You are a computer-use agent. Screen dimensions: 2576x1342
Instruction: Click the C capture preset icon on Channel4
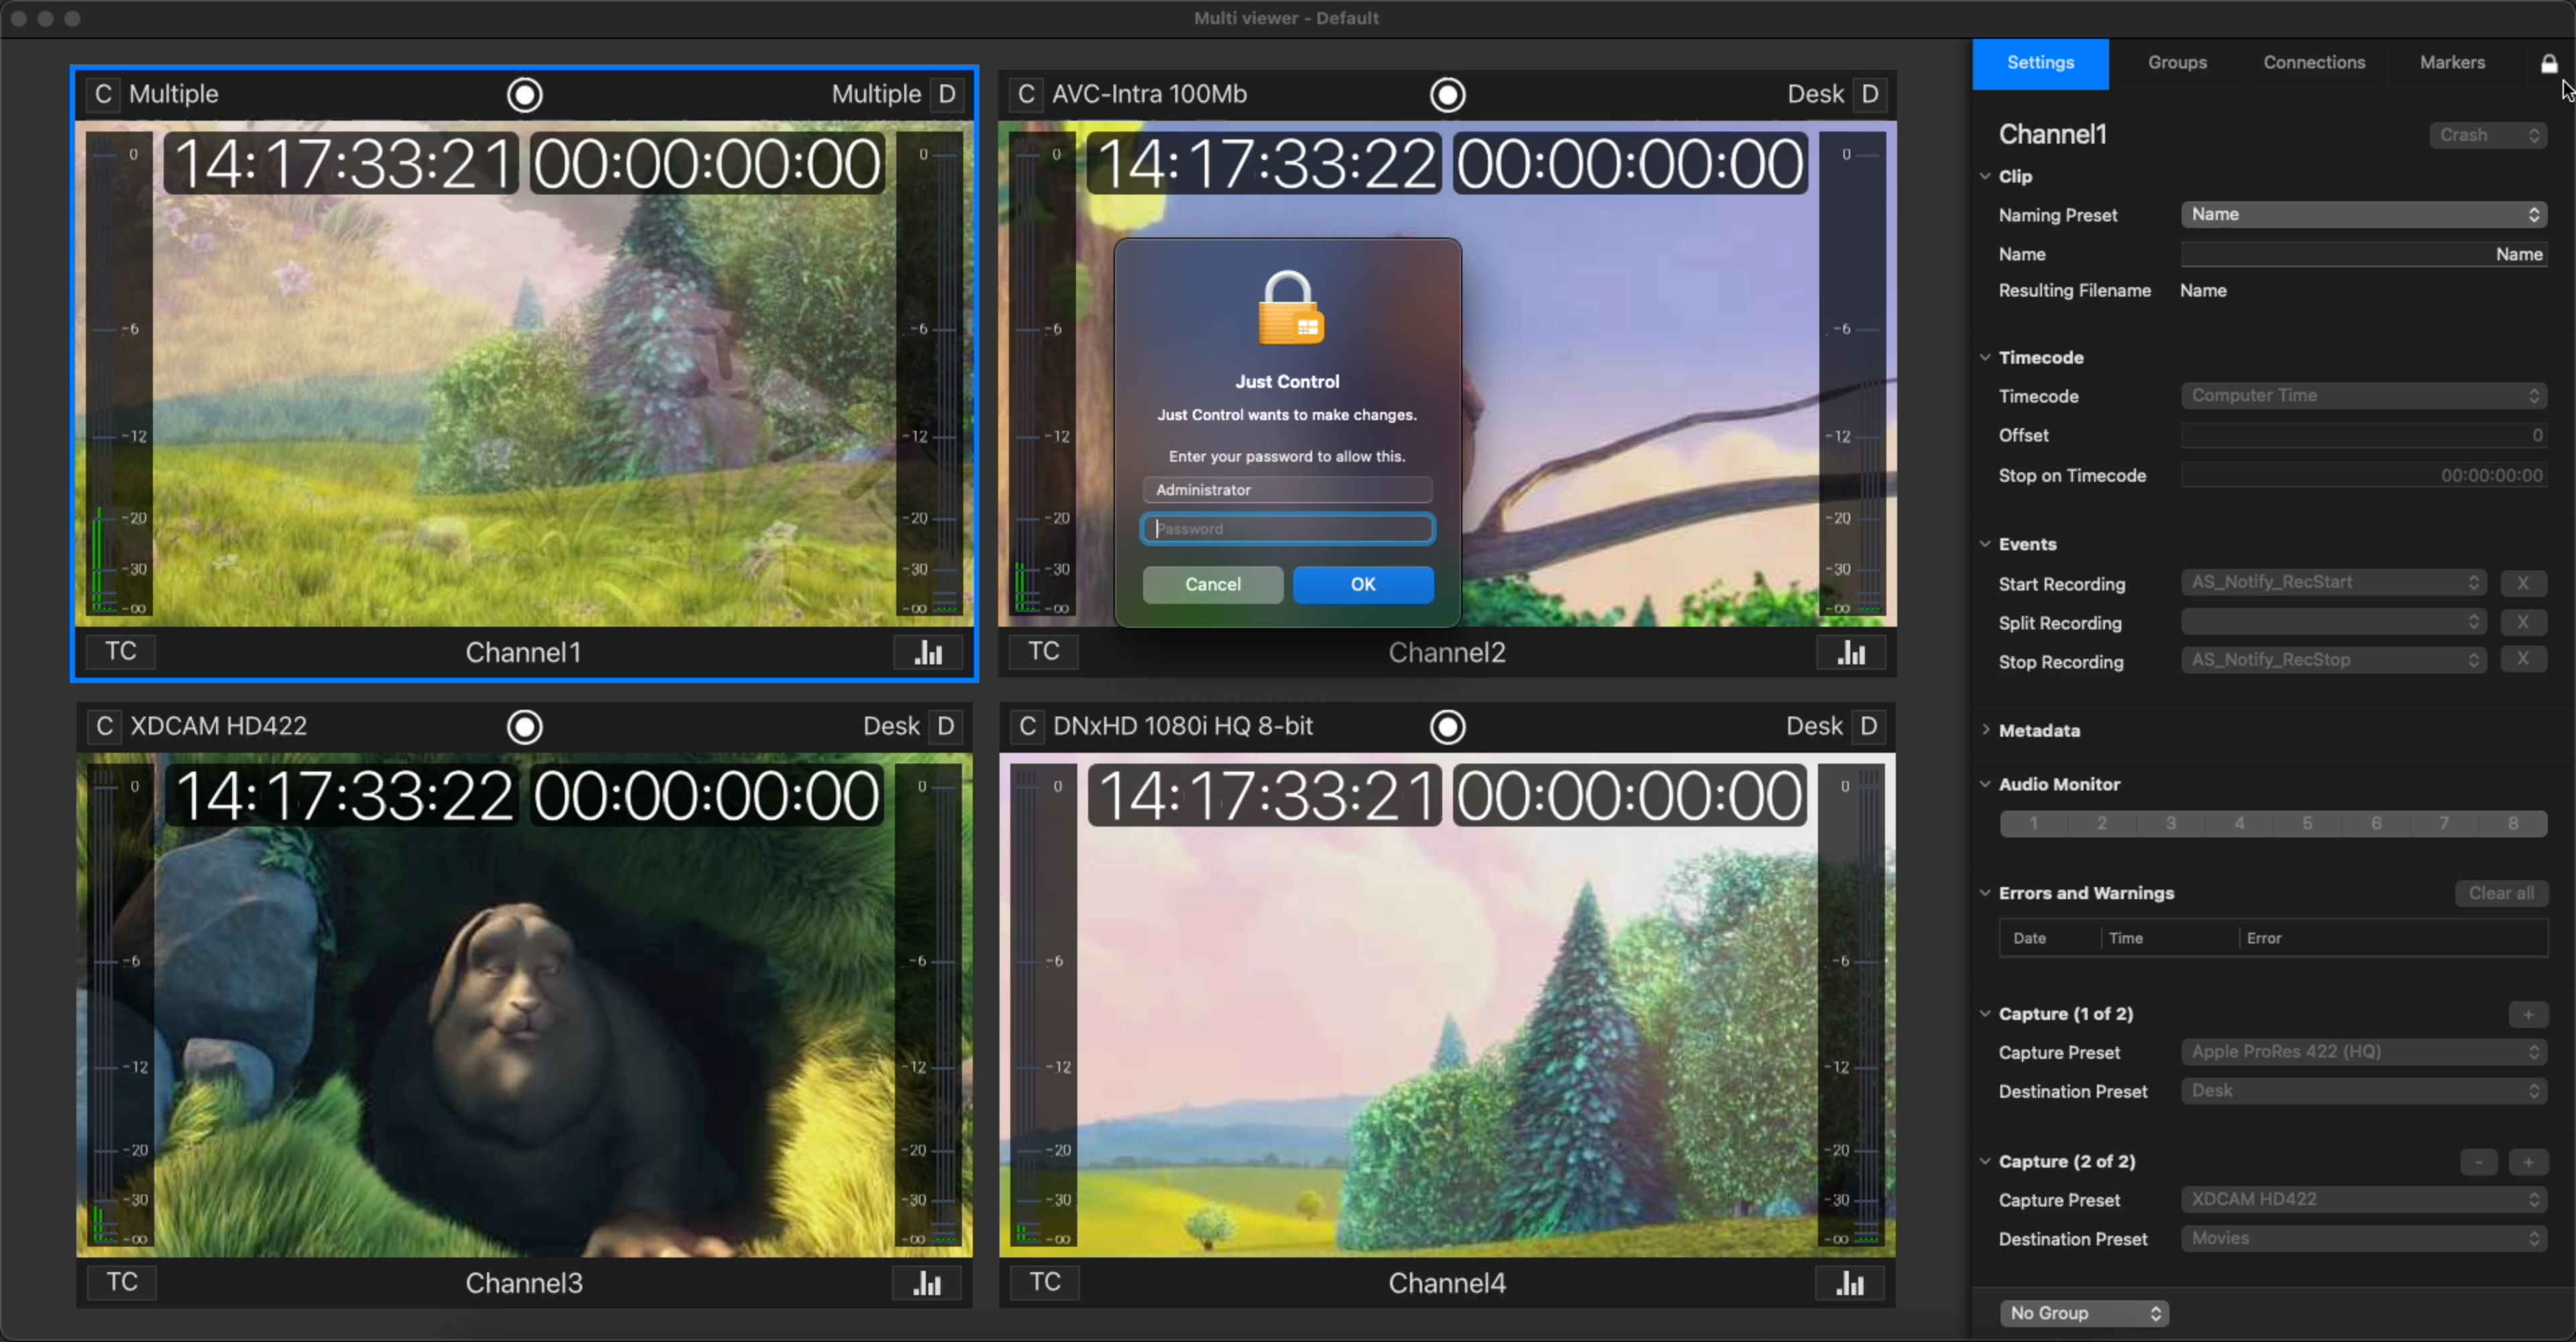click(1027, 726)
